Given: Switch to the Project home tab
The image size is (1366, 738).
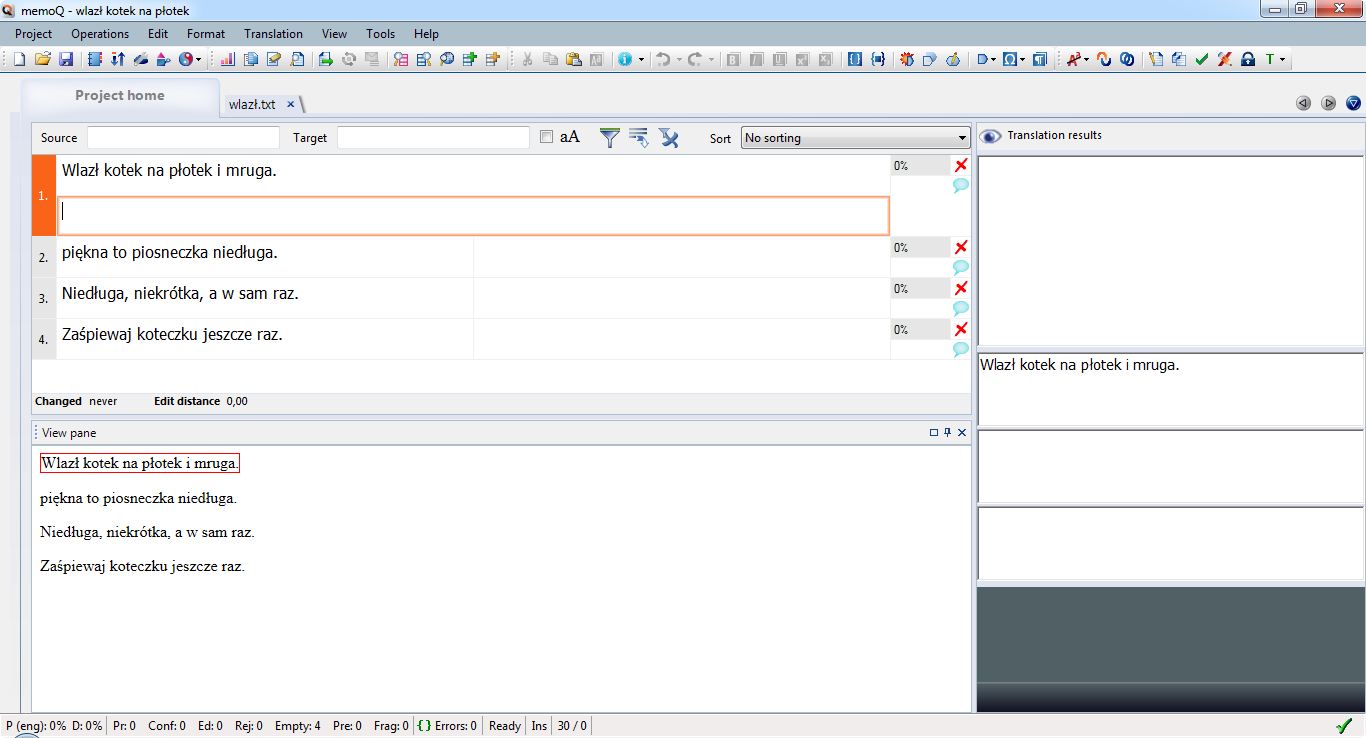Looking at the screenshot, I should (x=119, y=96).
